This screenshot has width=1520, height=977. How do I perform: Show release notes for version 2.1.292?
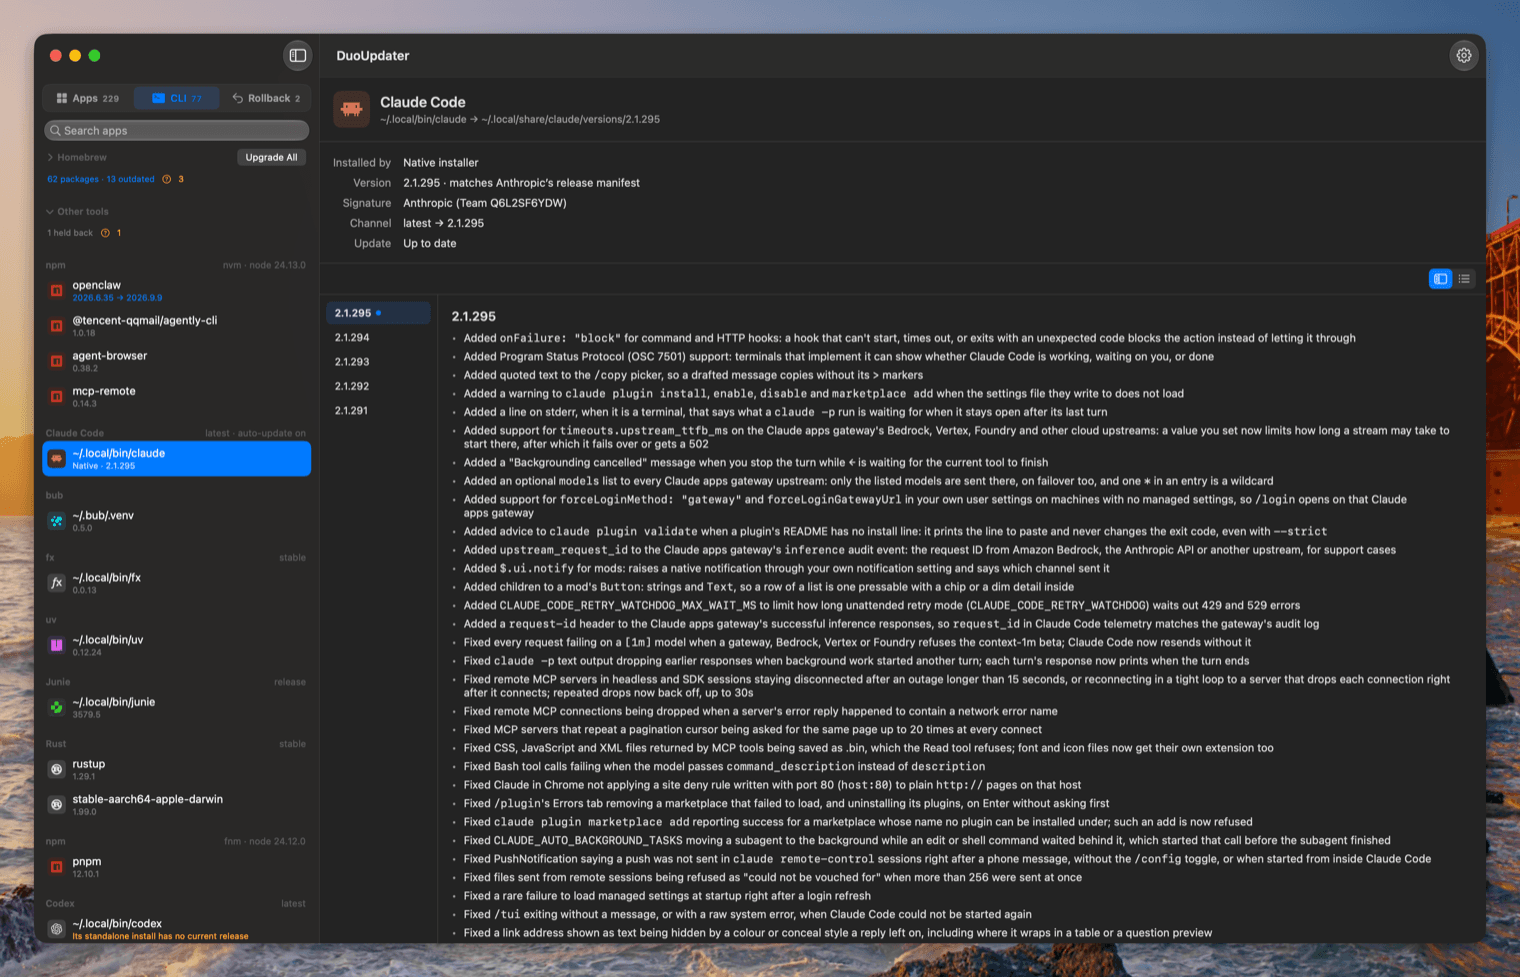pyautogui.click(x=378, y=386)
